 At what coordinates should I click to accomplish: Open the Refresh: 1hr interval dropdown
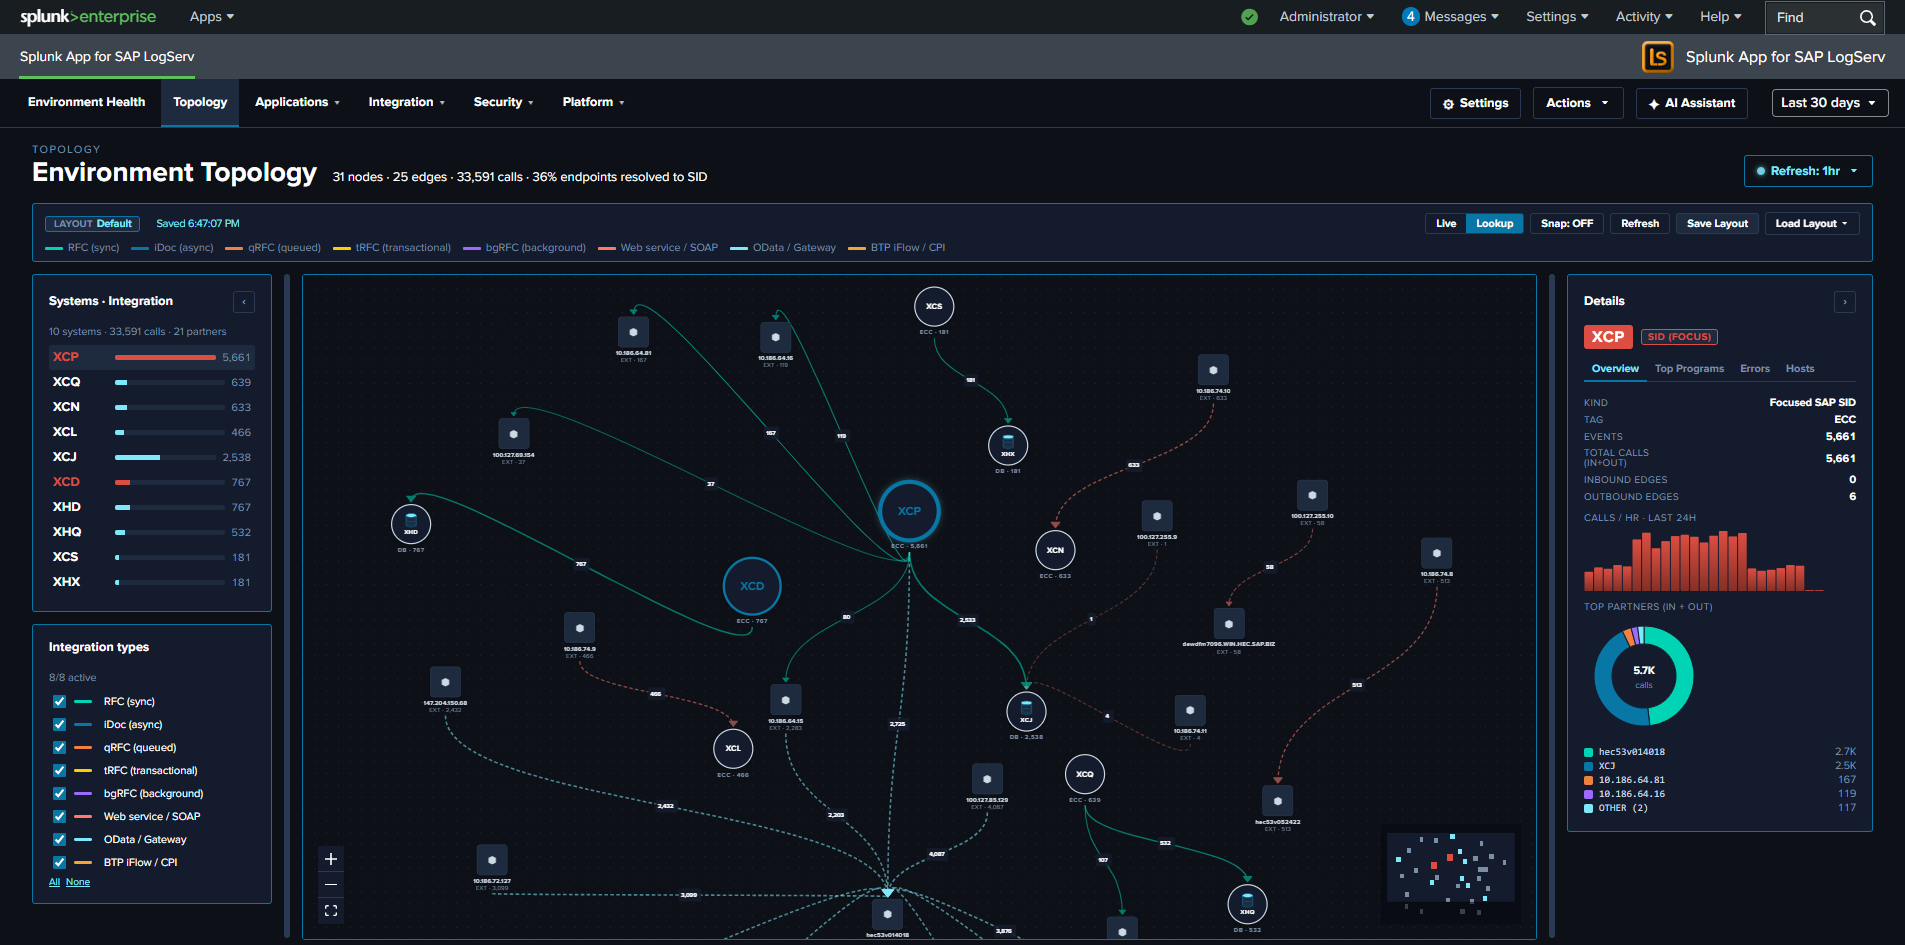[x=1808, y=171]
